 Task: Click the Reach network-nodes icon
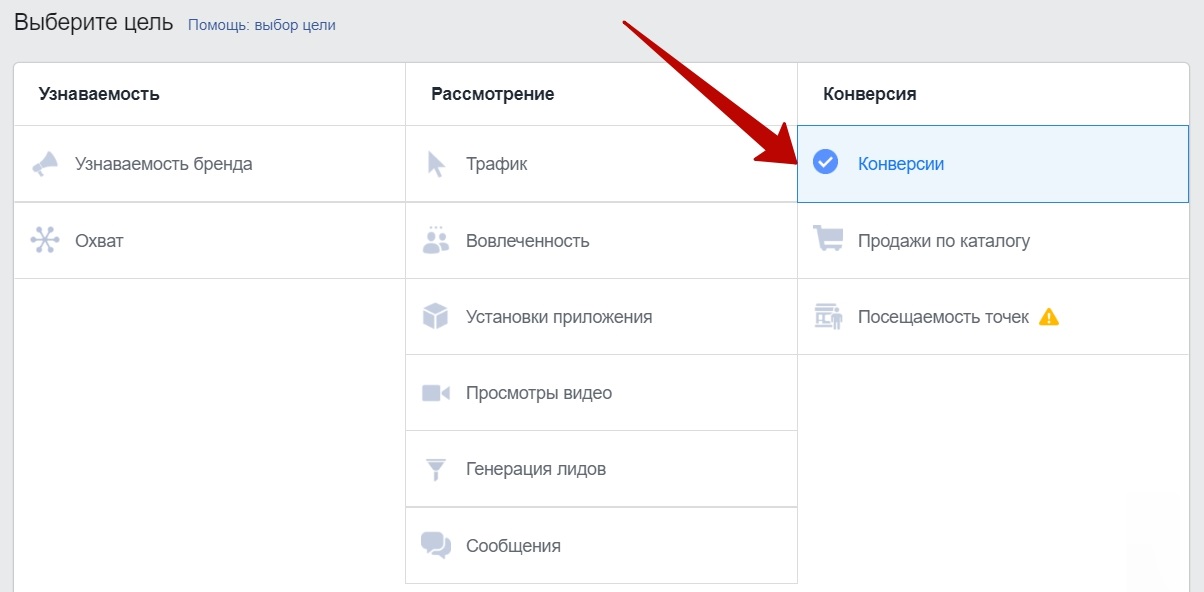click(44, 240)
